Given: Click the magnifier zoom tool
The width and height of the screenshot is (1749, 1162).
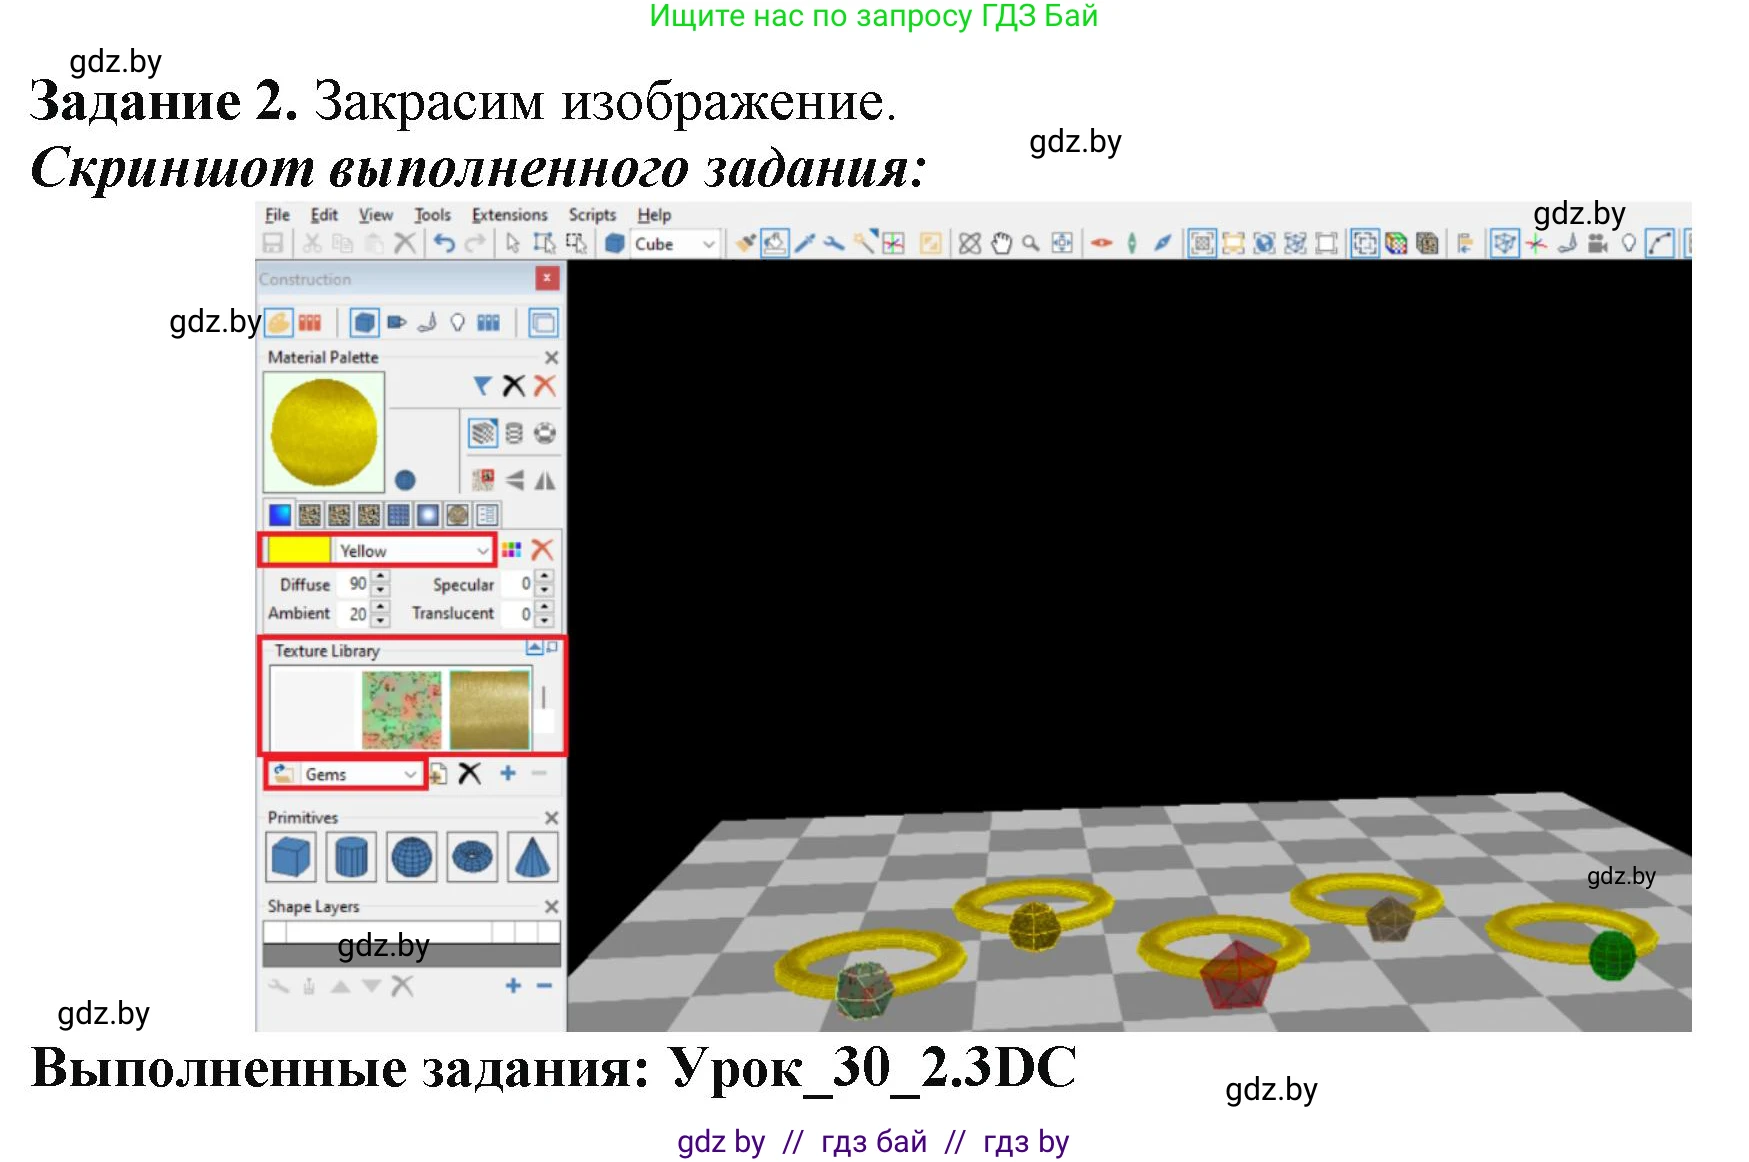Looking at the screenshot, I should tap(1031, 243).
